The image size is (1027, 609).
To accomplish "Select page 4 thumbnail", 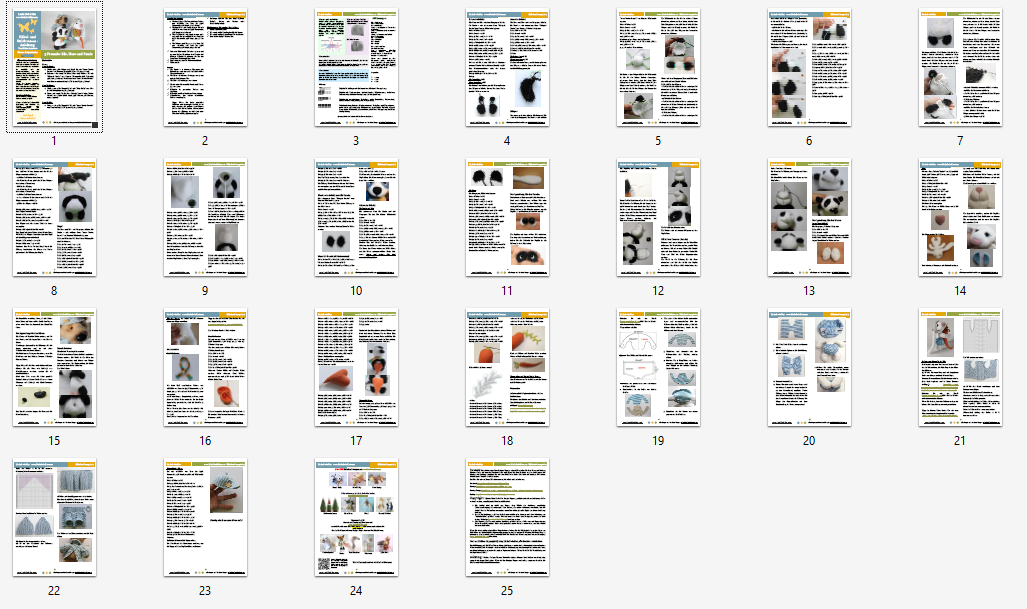I will (x=507, y=68).
